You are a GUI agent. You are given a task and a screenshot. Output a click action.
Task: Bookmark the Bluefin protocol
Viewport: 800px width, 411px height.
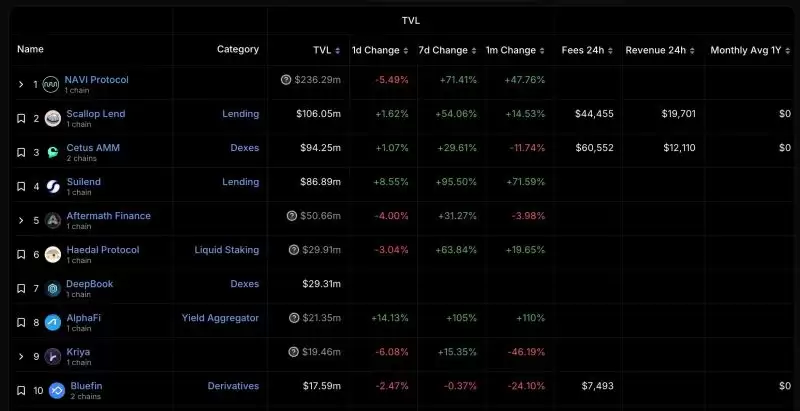21,391
